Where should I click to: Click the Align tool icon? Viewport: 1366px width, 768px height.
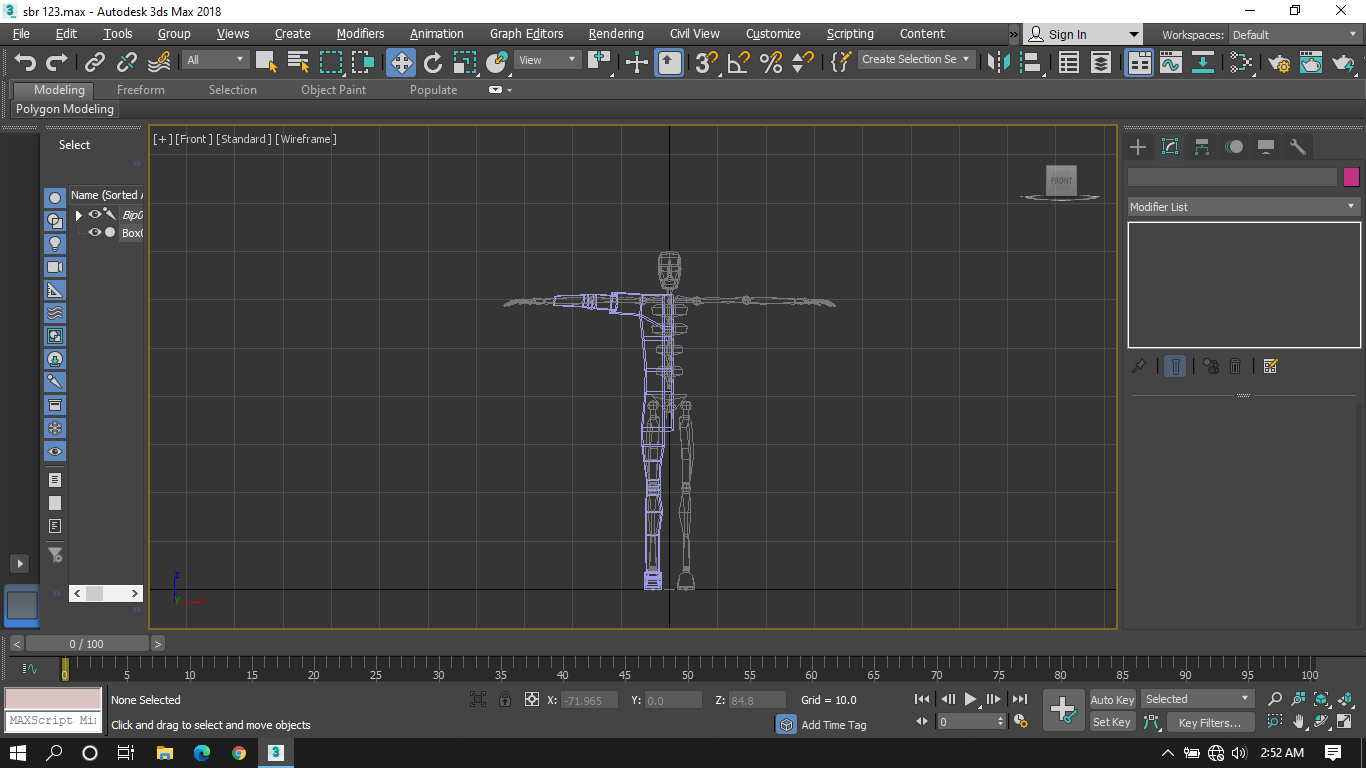1029,62
